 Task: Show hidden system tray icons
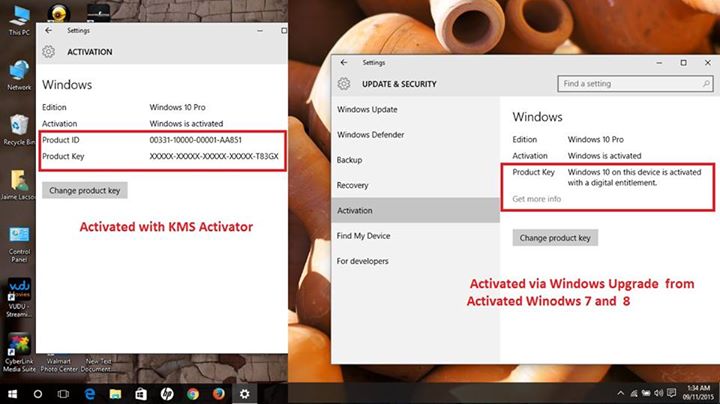(621, 393)
